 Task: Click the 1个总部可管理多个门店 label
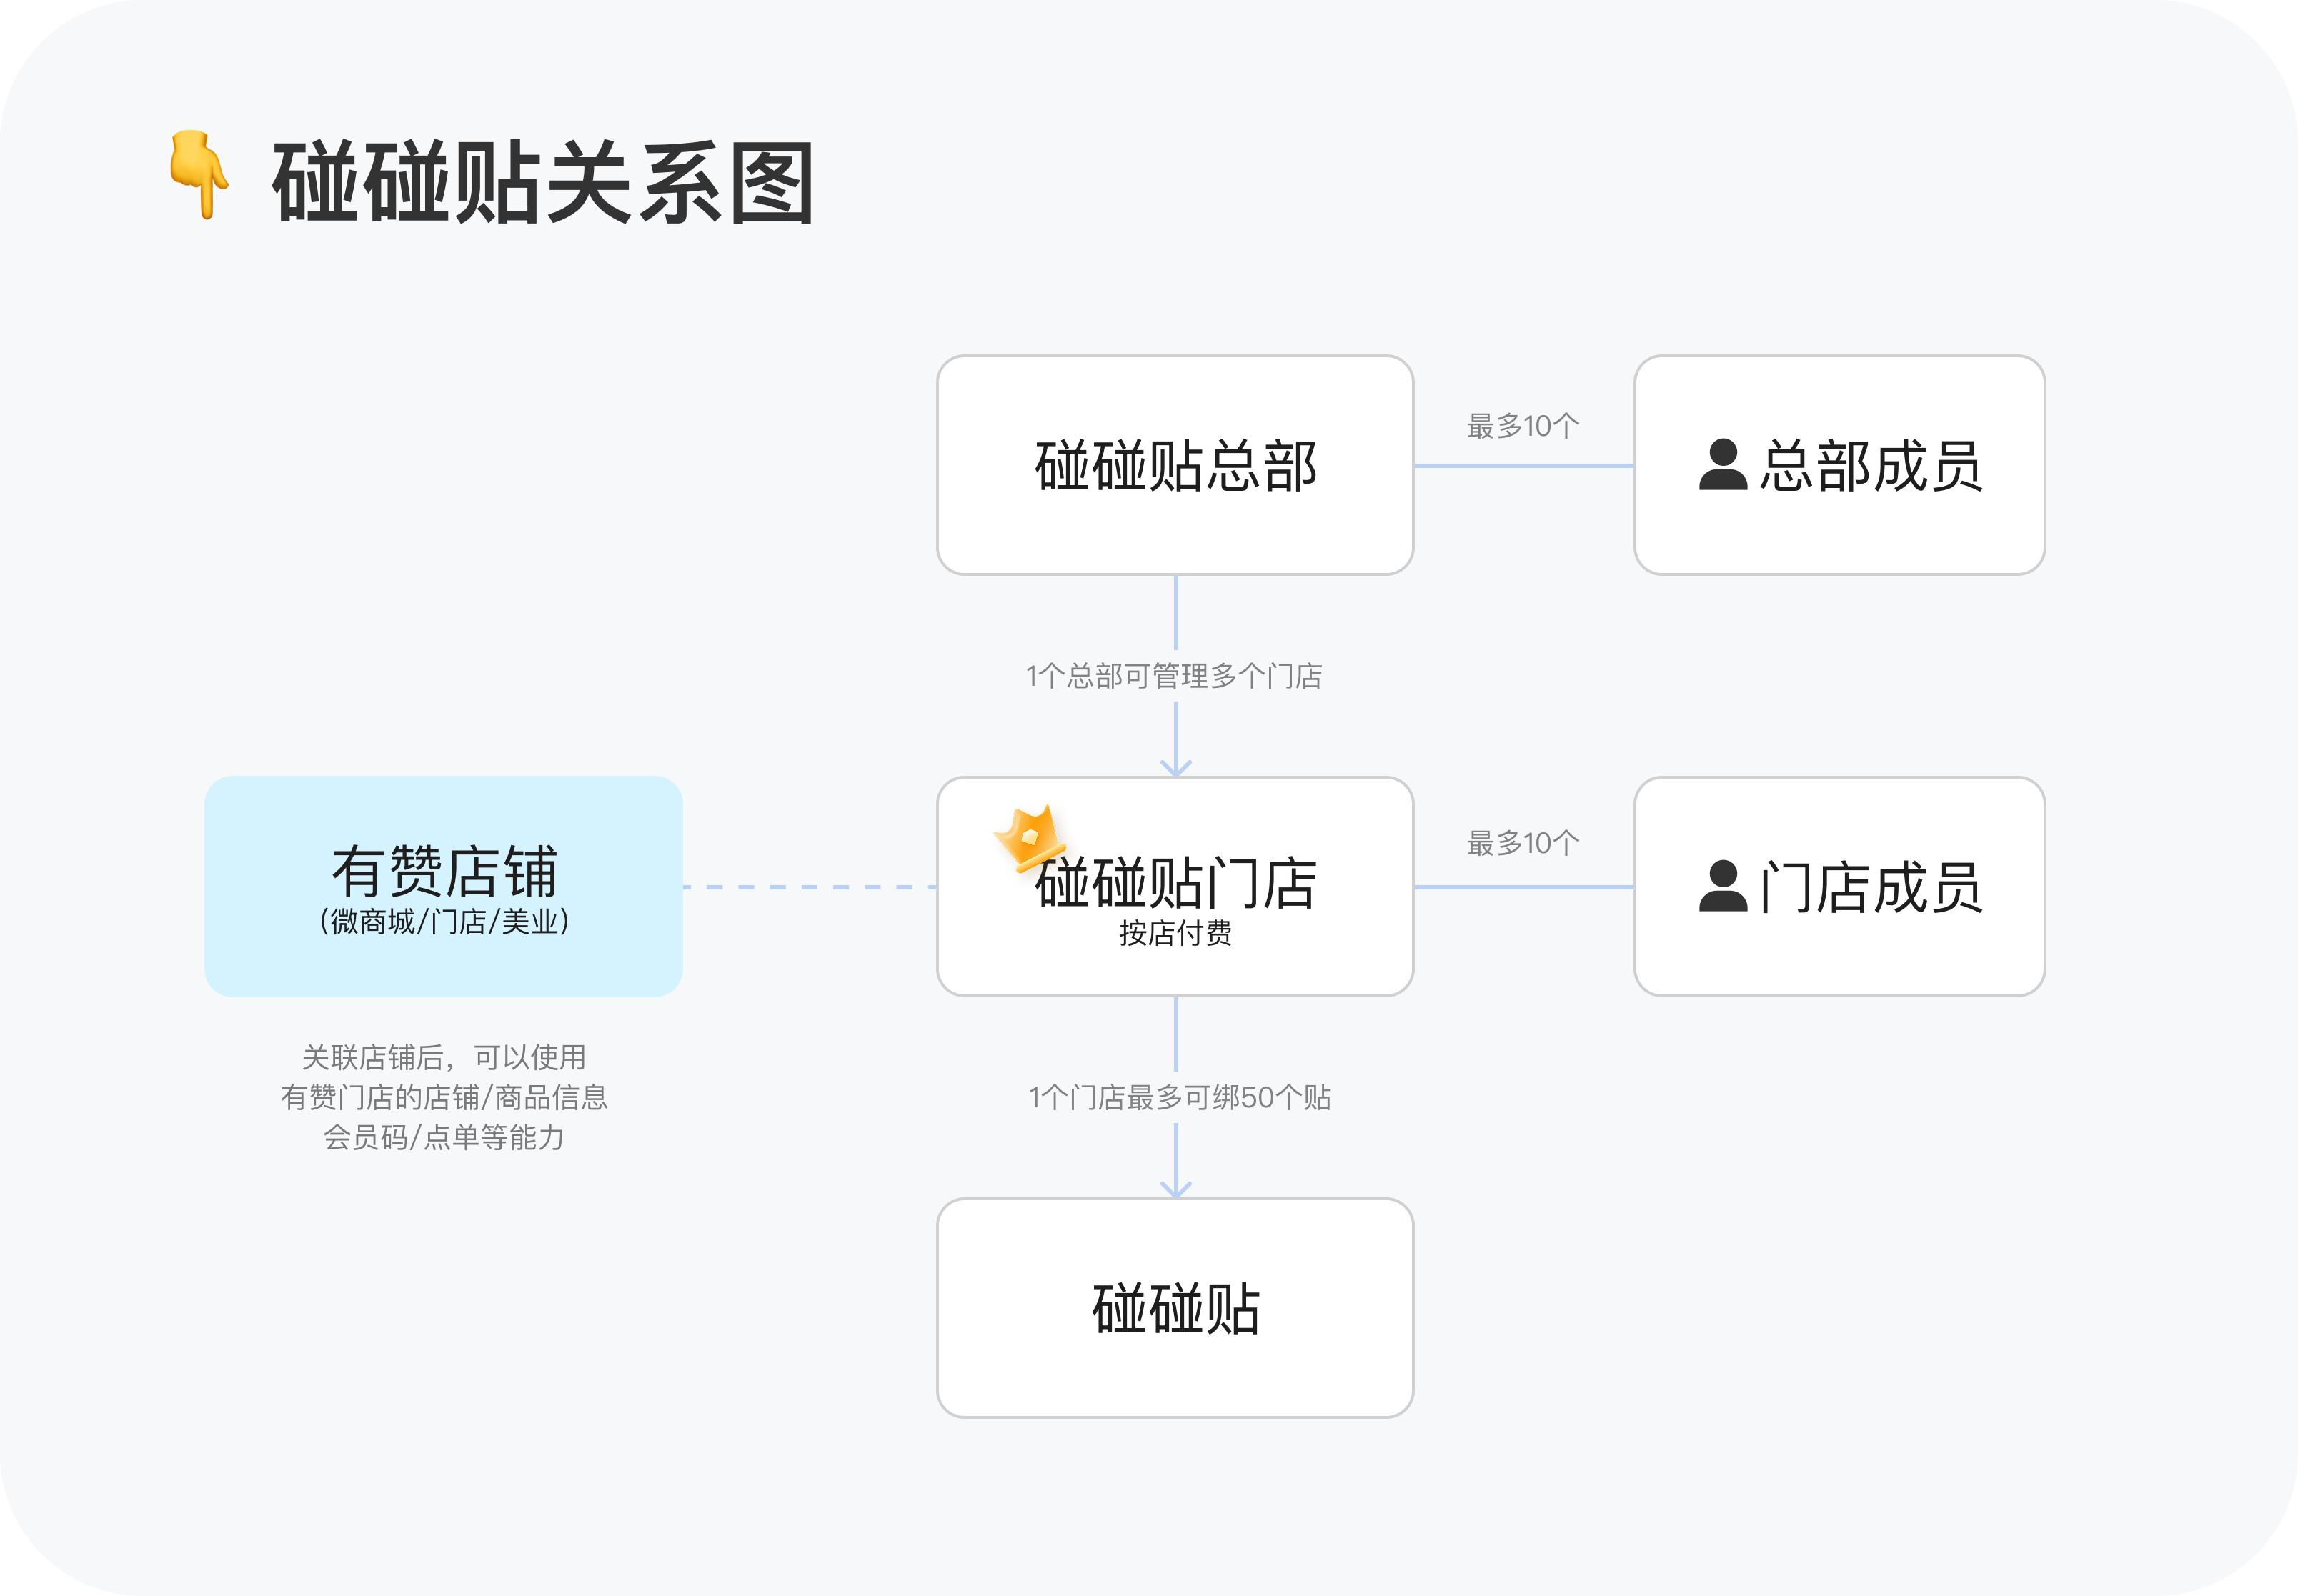click(1174, 676)
